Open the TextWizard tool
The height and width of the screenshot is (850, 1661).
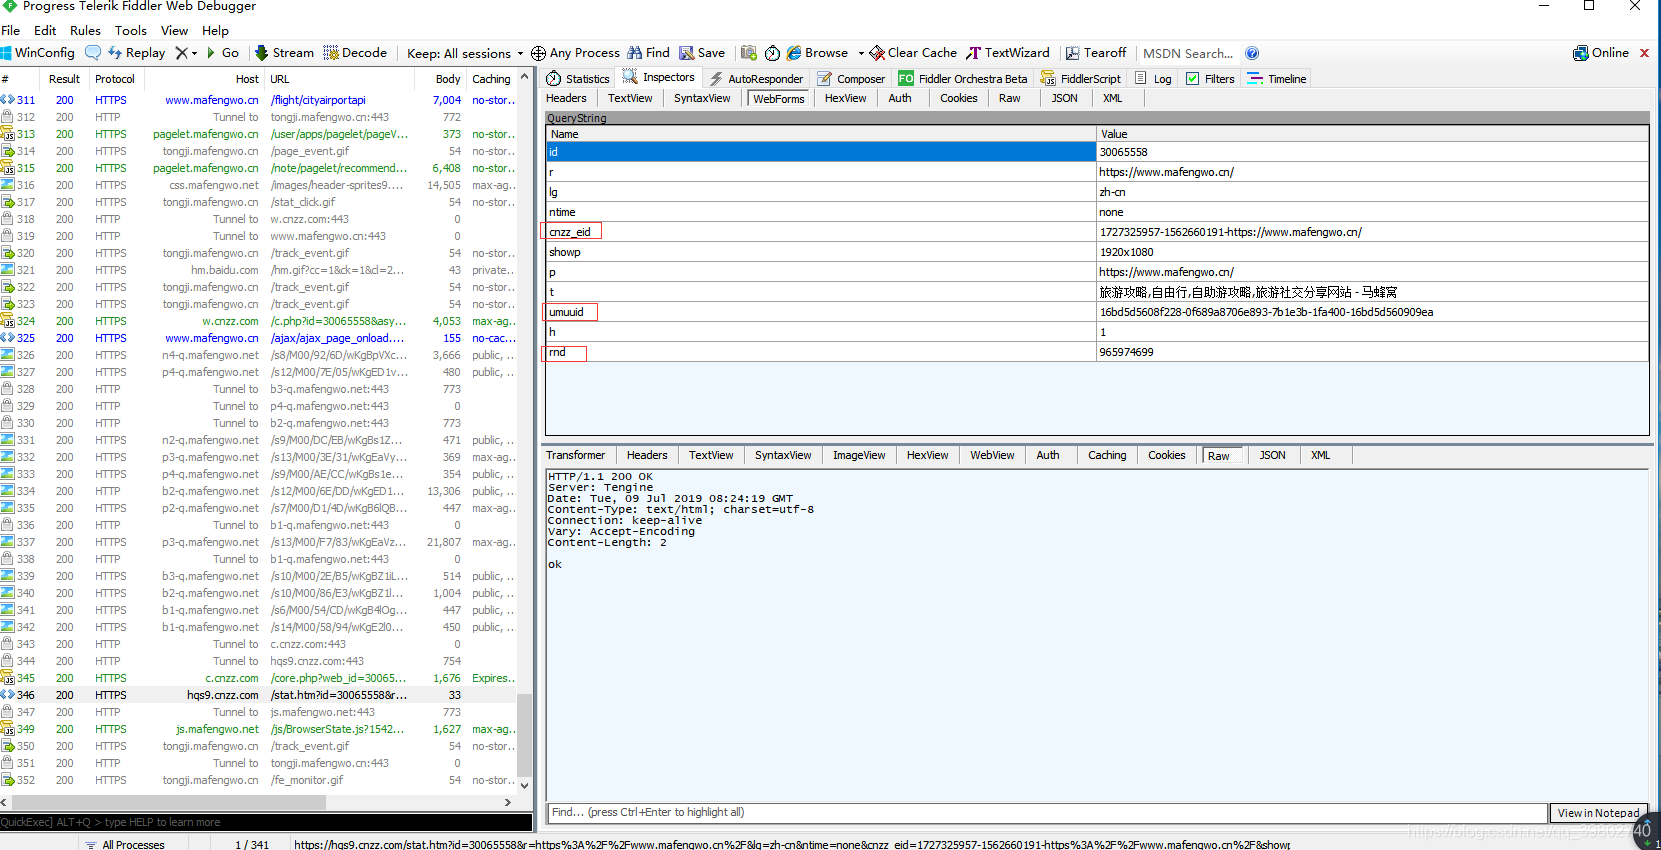[x=1008, y=53]
